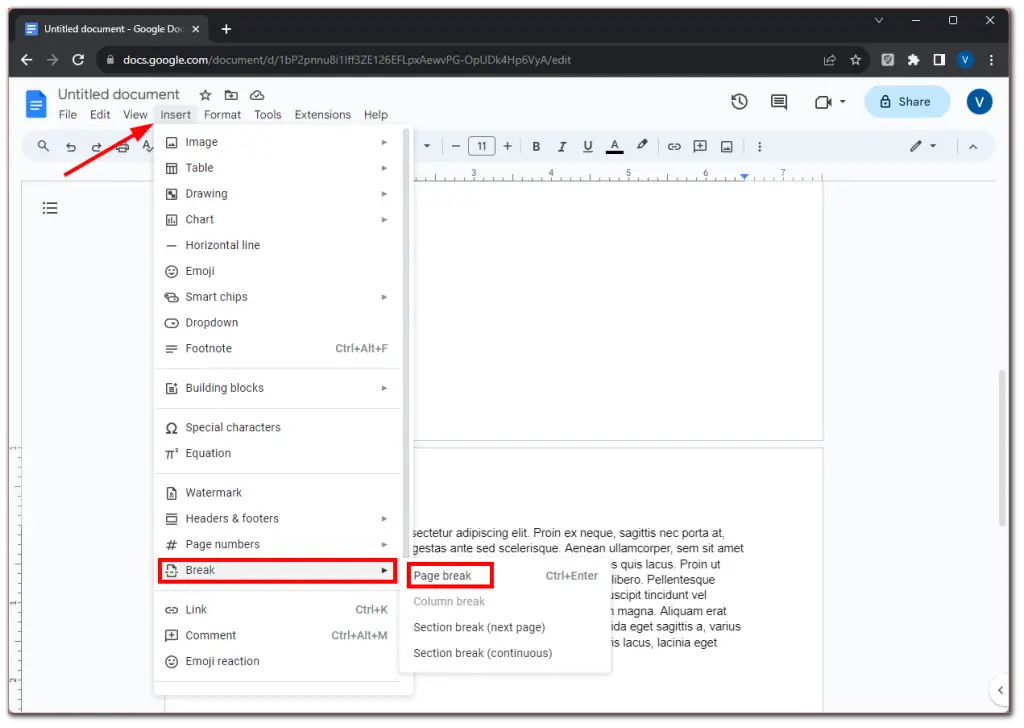The height and width of the screenshot is (728, 1024).
Task: Check the document saved status cloud icon
Action: click(255, 94)
